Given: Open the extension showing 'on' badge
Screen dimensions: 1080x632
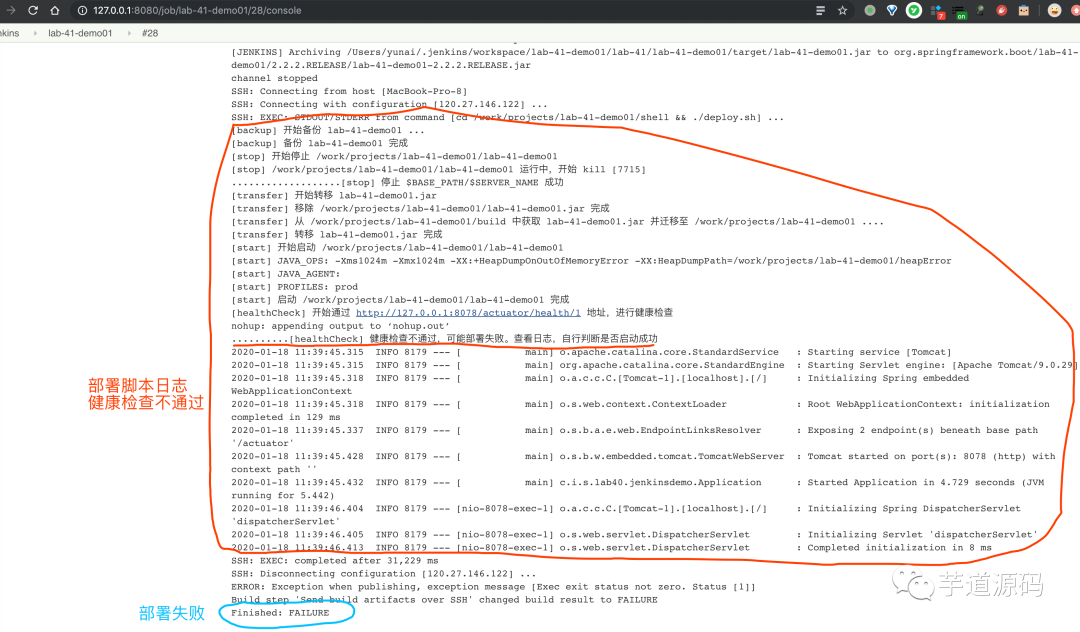Looking at the screenshot, I should (x=959, y=12).
